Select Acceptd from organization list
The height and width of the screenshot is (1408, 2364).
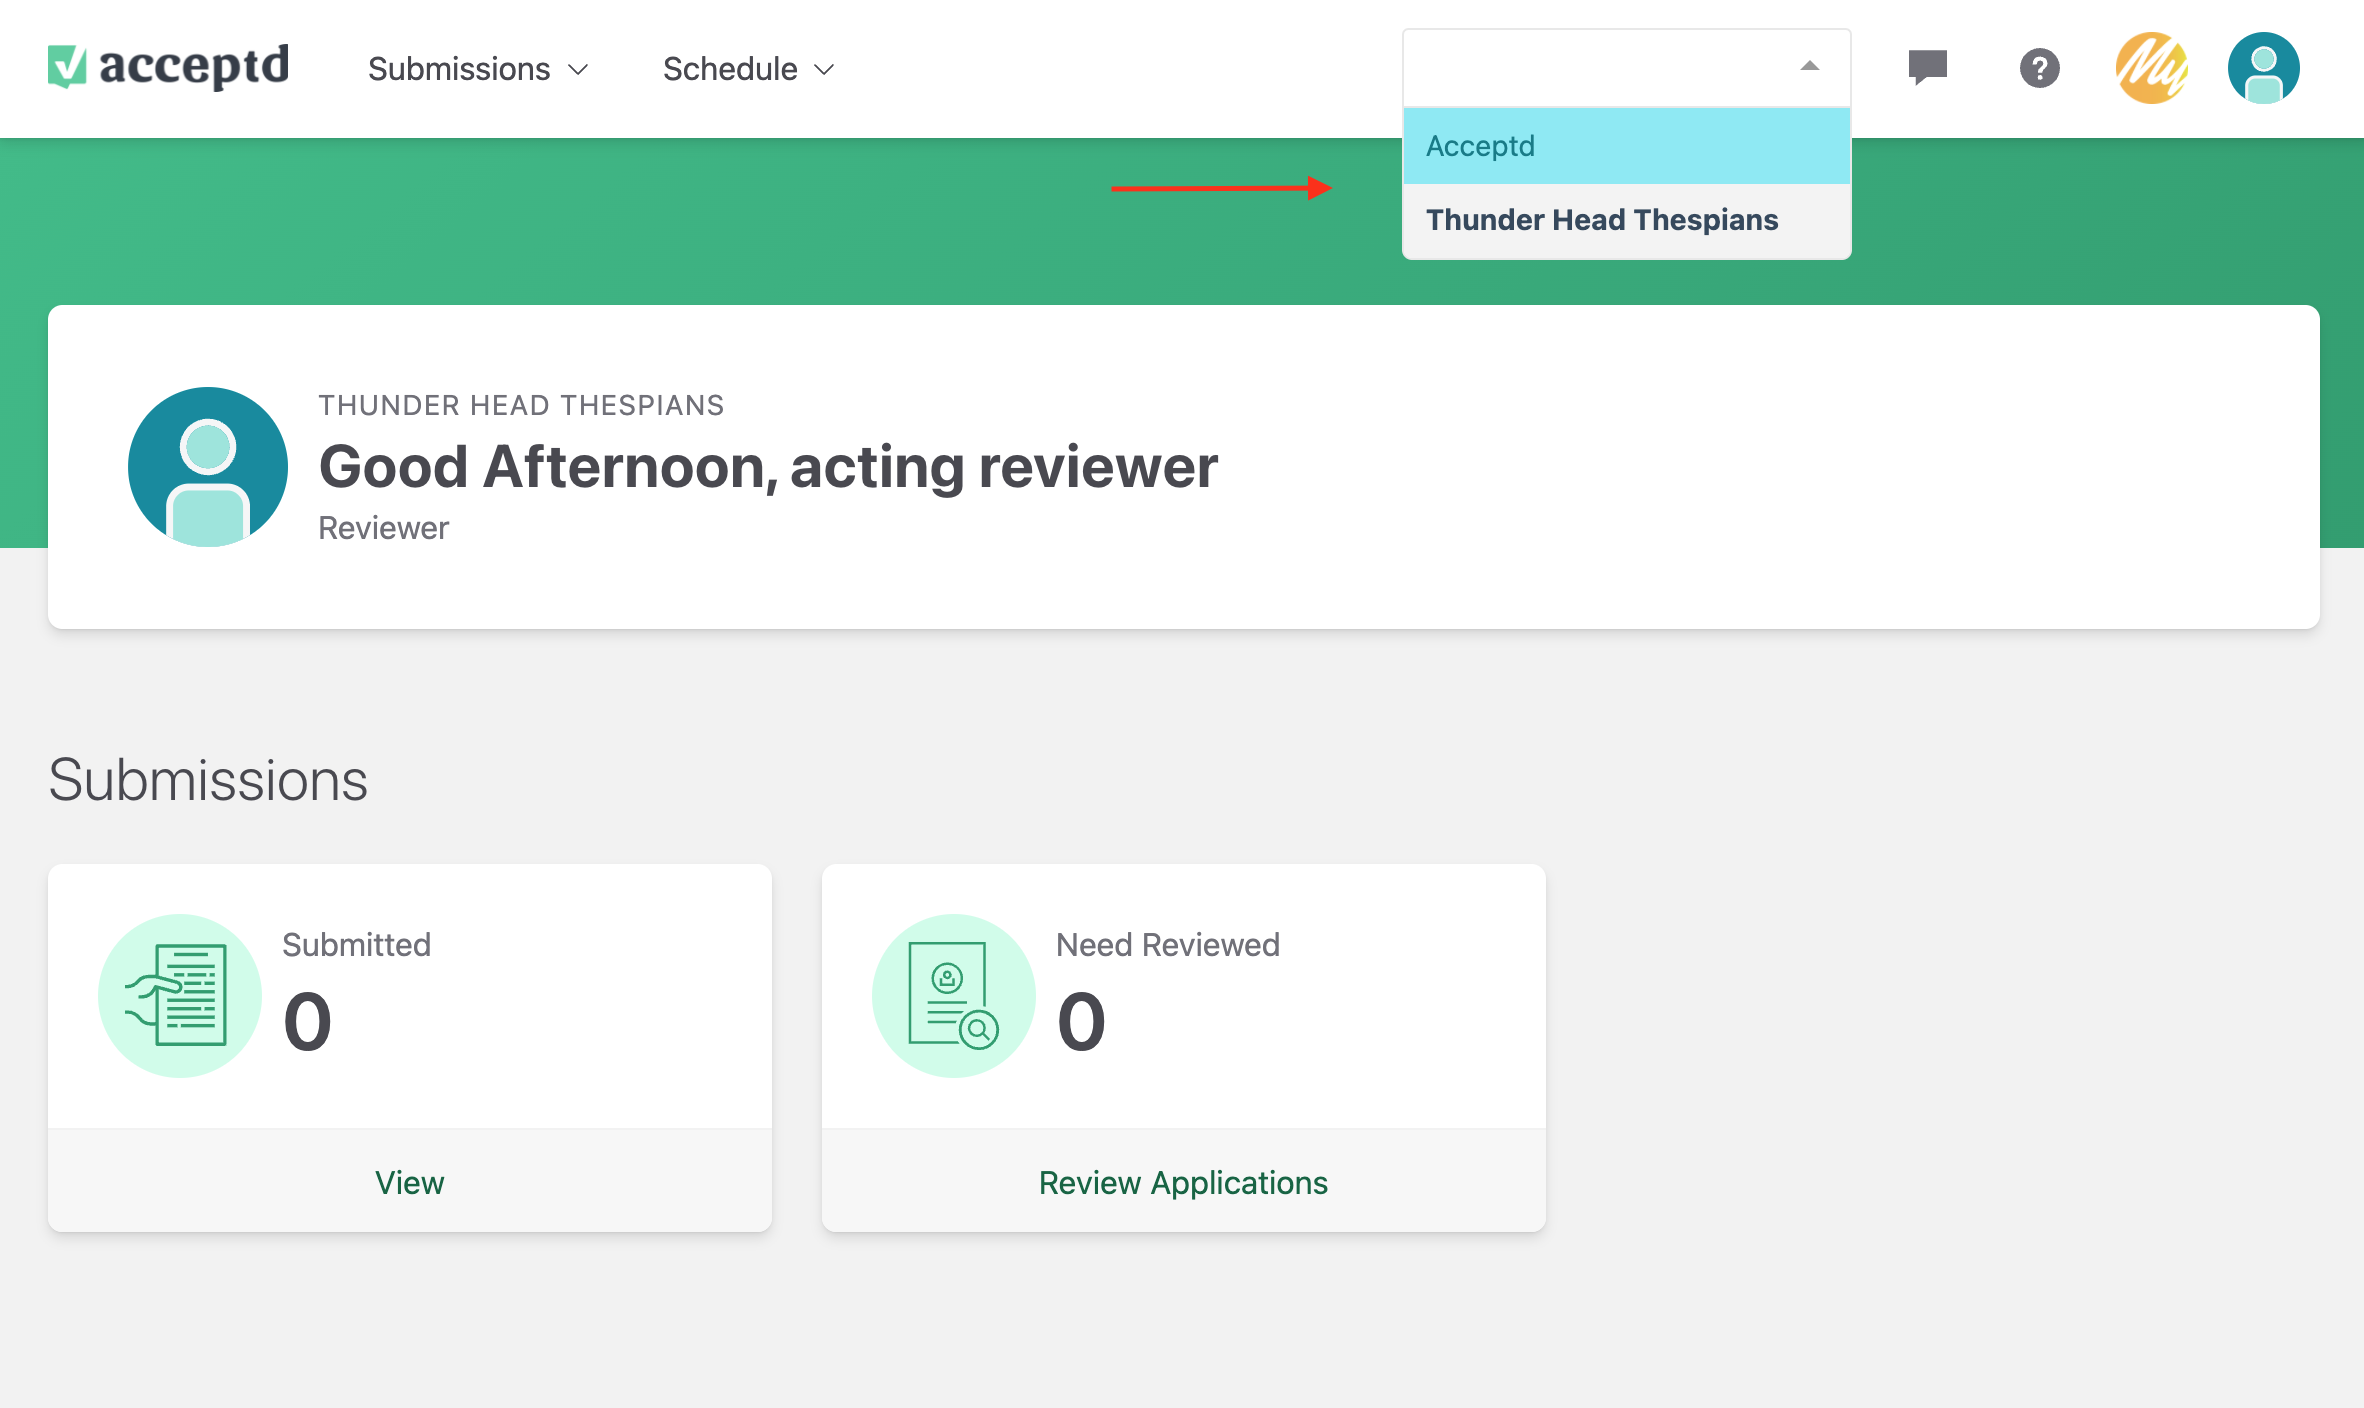coord(1626,146)
